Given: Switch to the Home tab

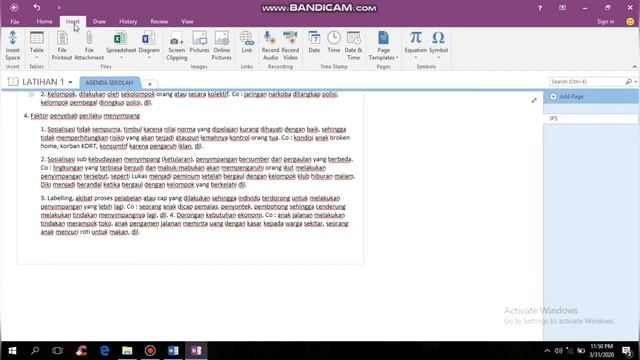Looking at the screenshot, I should (x=44, y=22).
